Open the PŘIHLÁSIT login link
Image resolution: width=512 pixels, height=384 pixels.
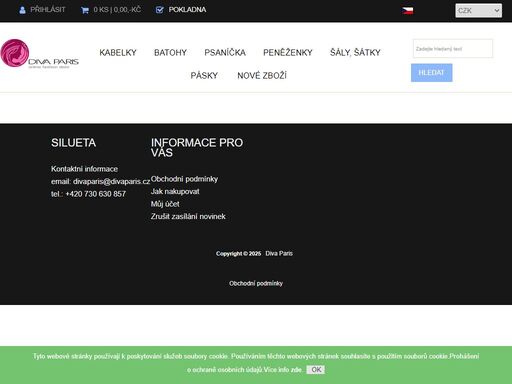tap(48, 10)
